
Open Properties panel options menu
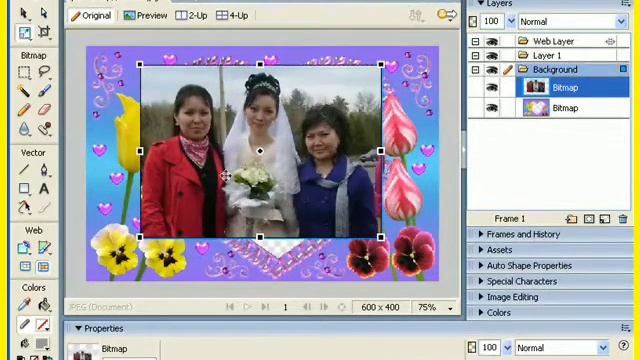(625, 328)
